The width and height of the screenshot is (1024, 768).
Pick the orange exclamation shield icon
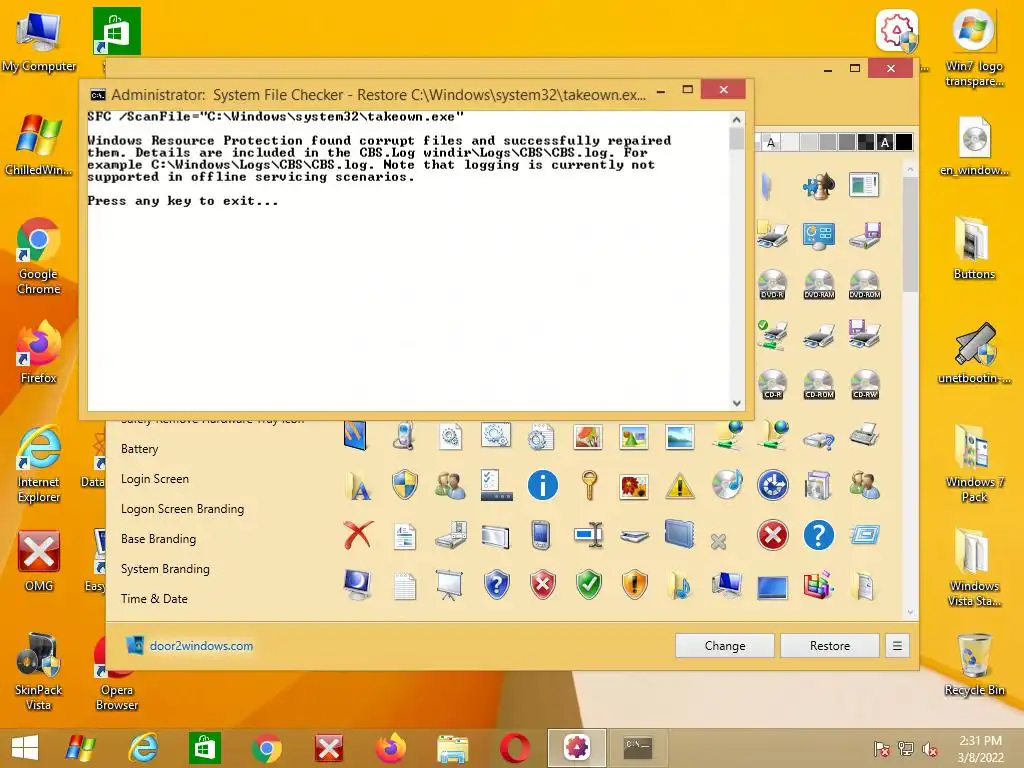pyautogui.click(x=634, y=584)
